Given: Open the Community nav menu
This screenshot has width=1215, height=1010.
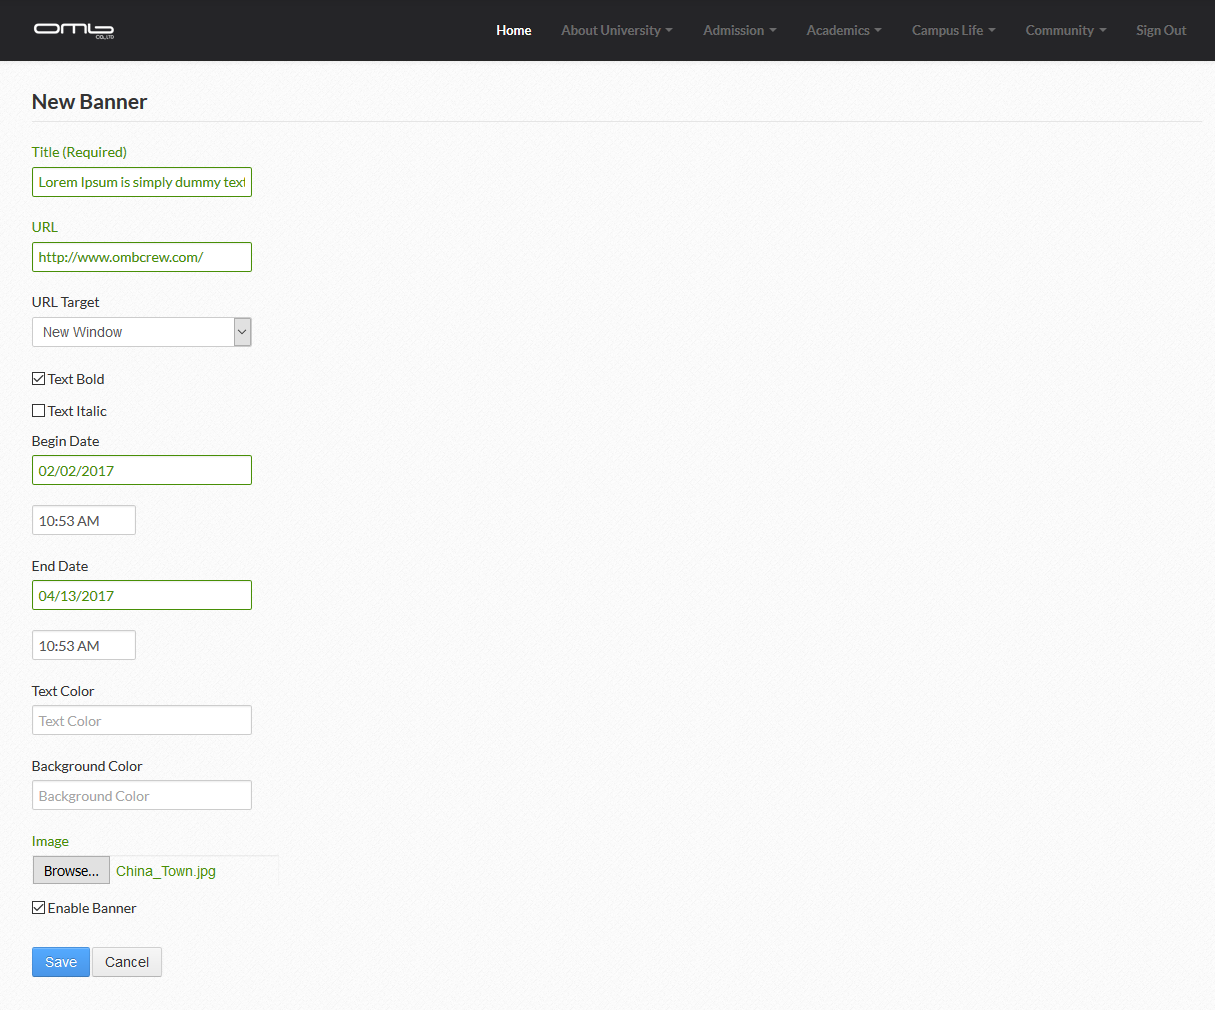Looking at the screenshot, I should pyautogui.click(x=1065, y=30).
